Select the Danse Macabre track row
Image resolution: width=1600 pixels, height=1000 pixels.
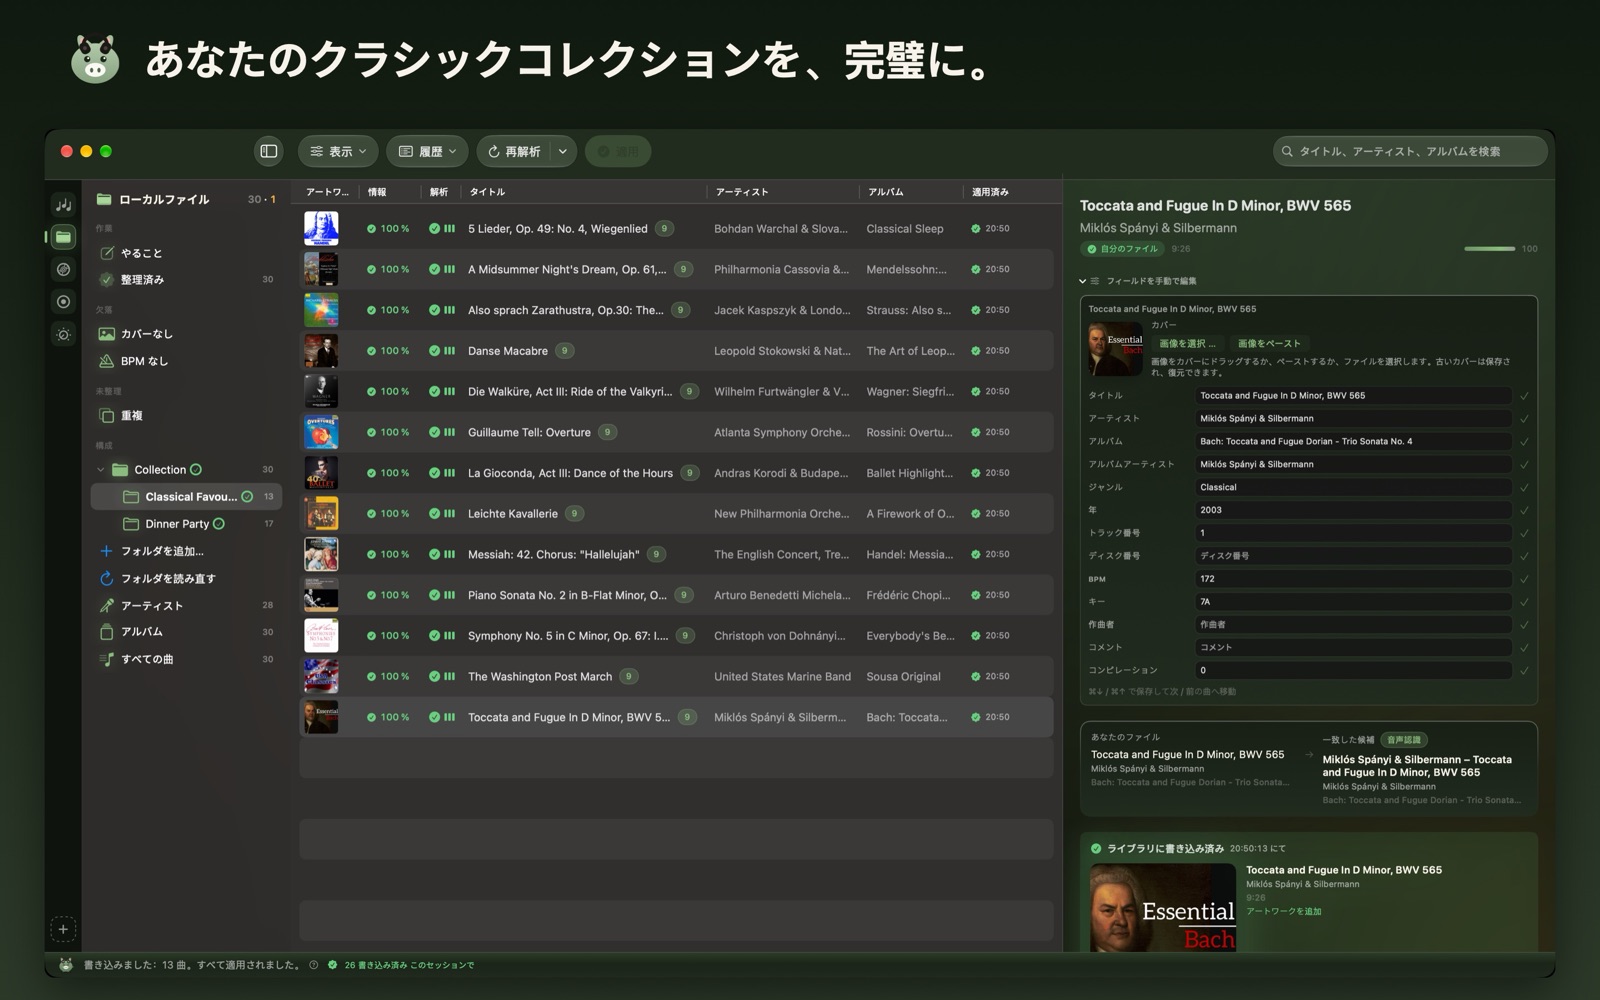coord(676,351)
